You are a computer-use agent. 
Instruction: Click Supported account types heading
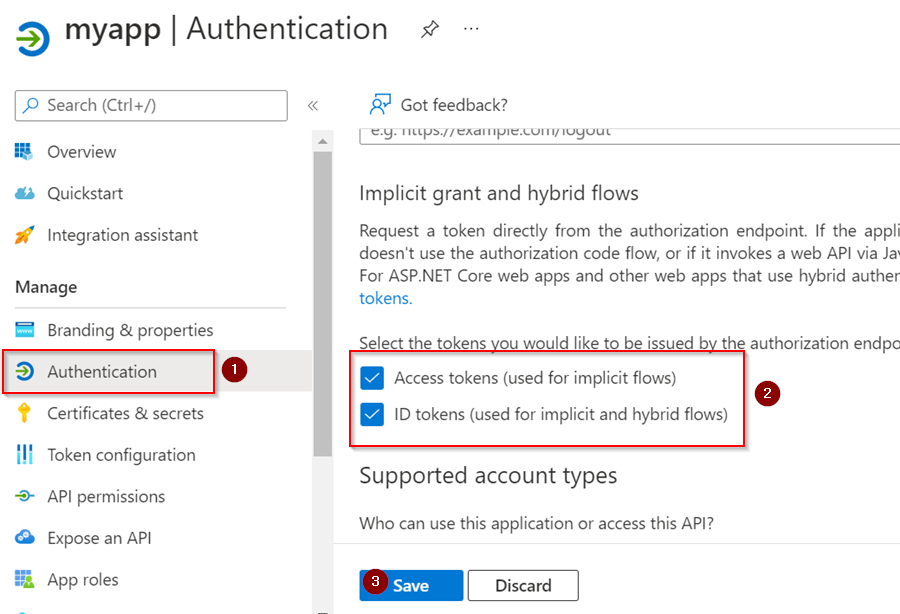[488, 476]
